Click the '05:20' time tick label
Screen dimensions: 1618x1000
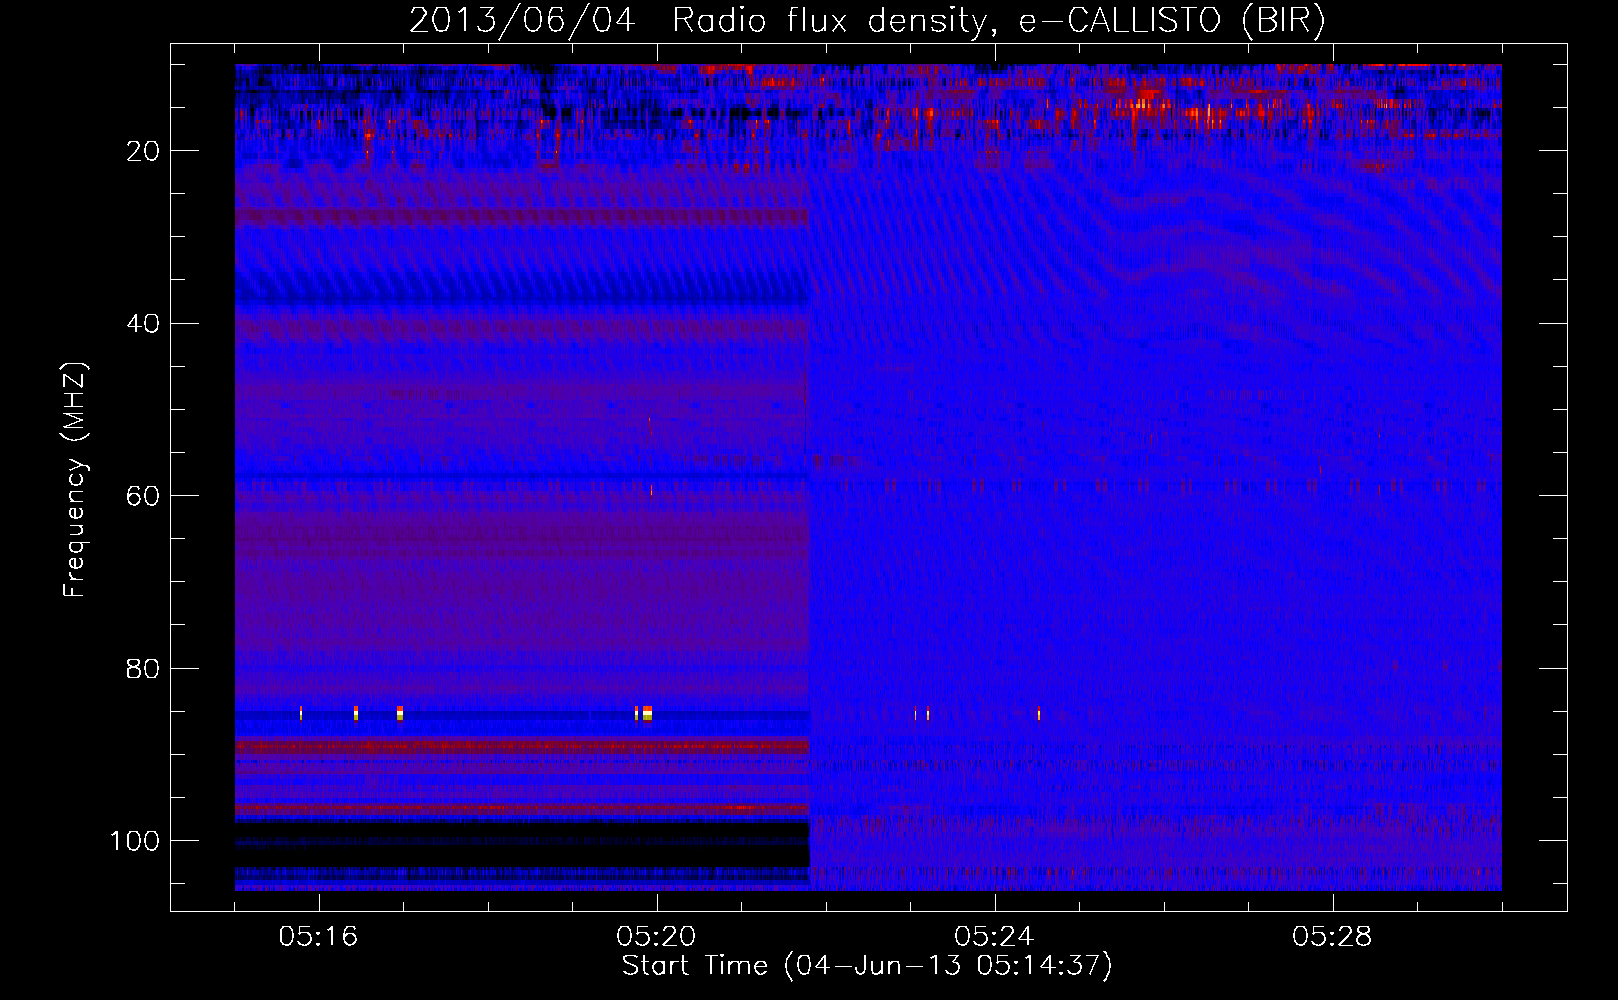[656, 936]
